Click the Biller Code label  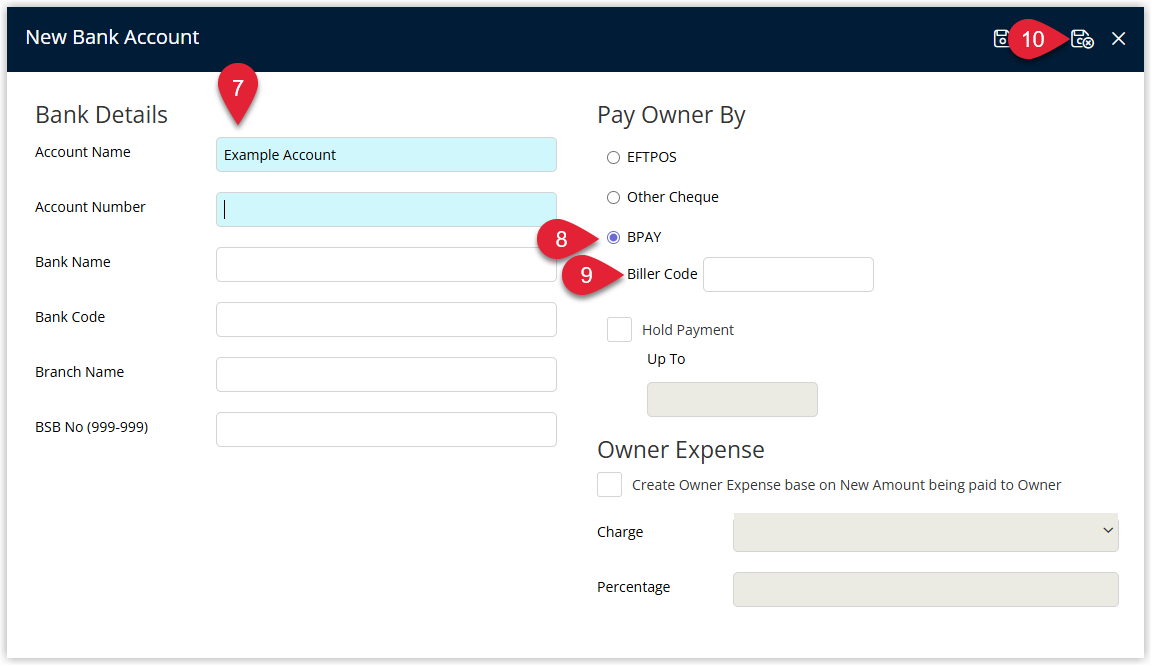pos(661,274)
